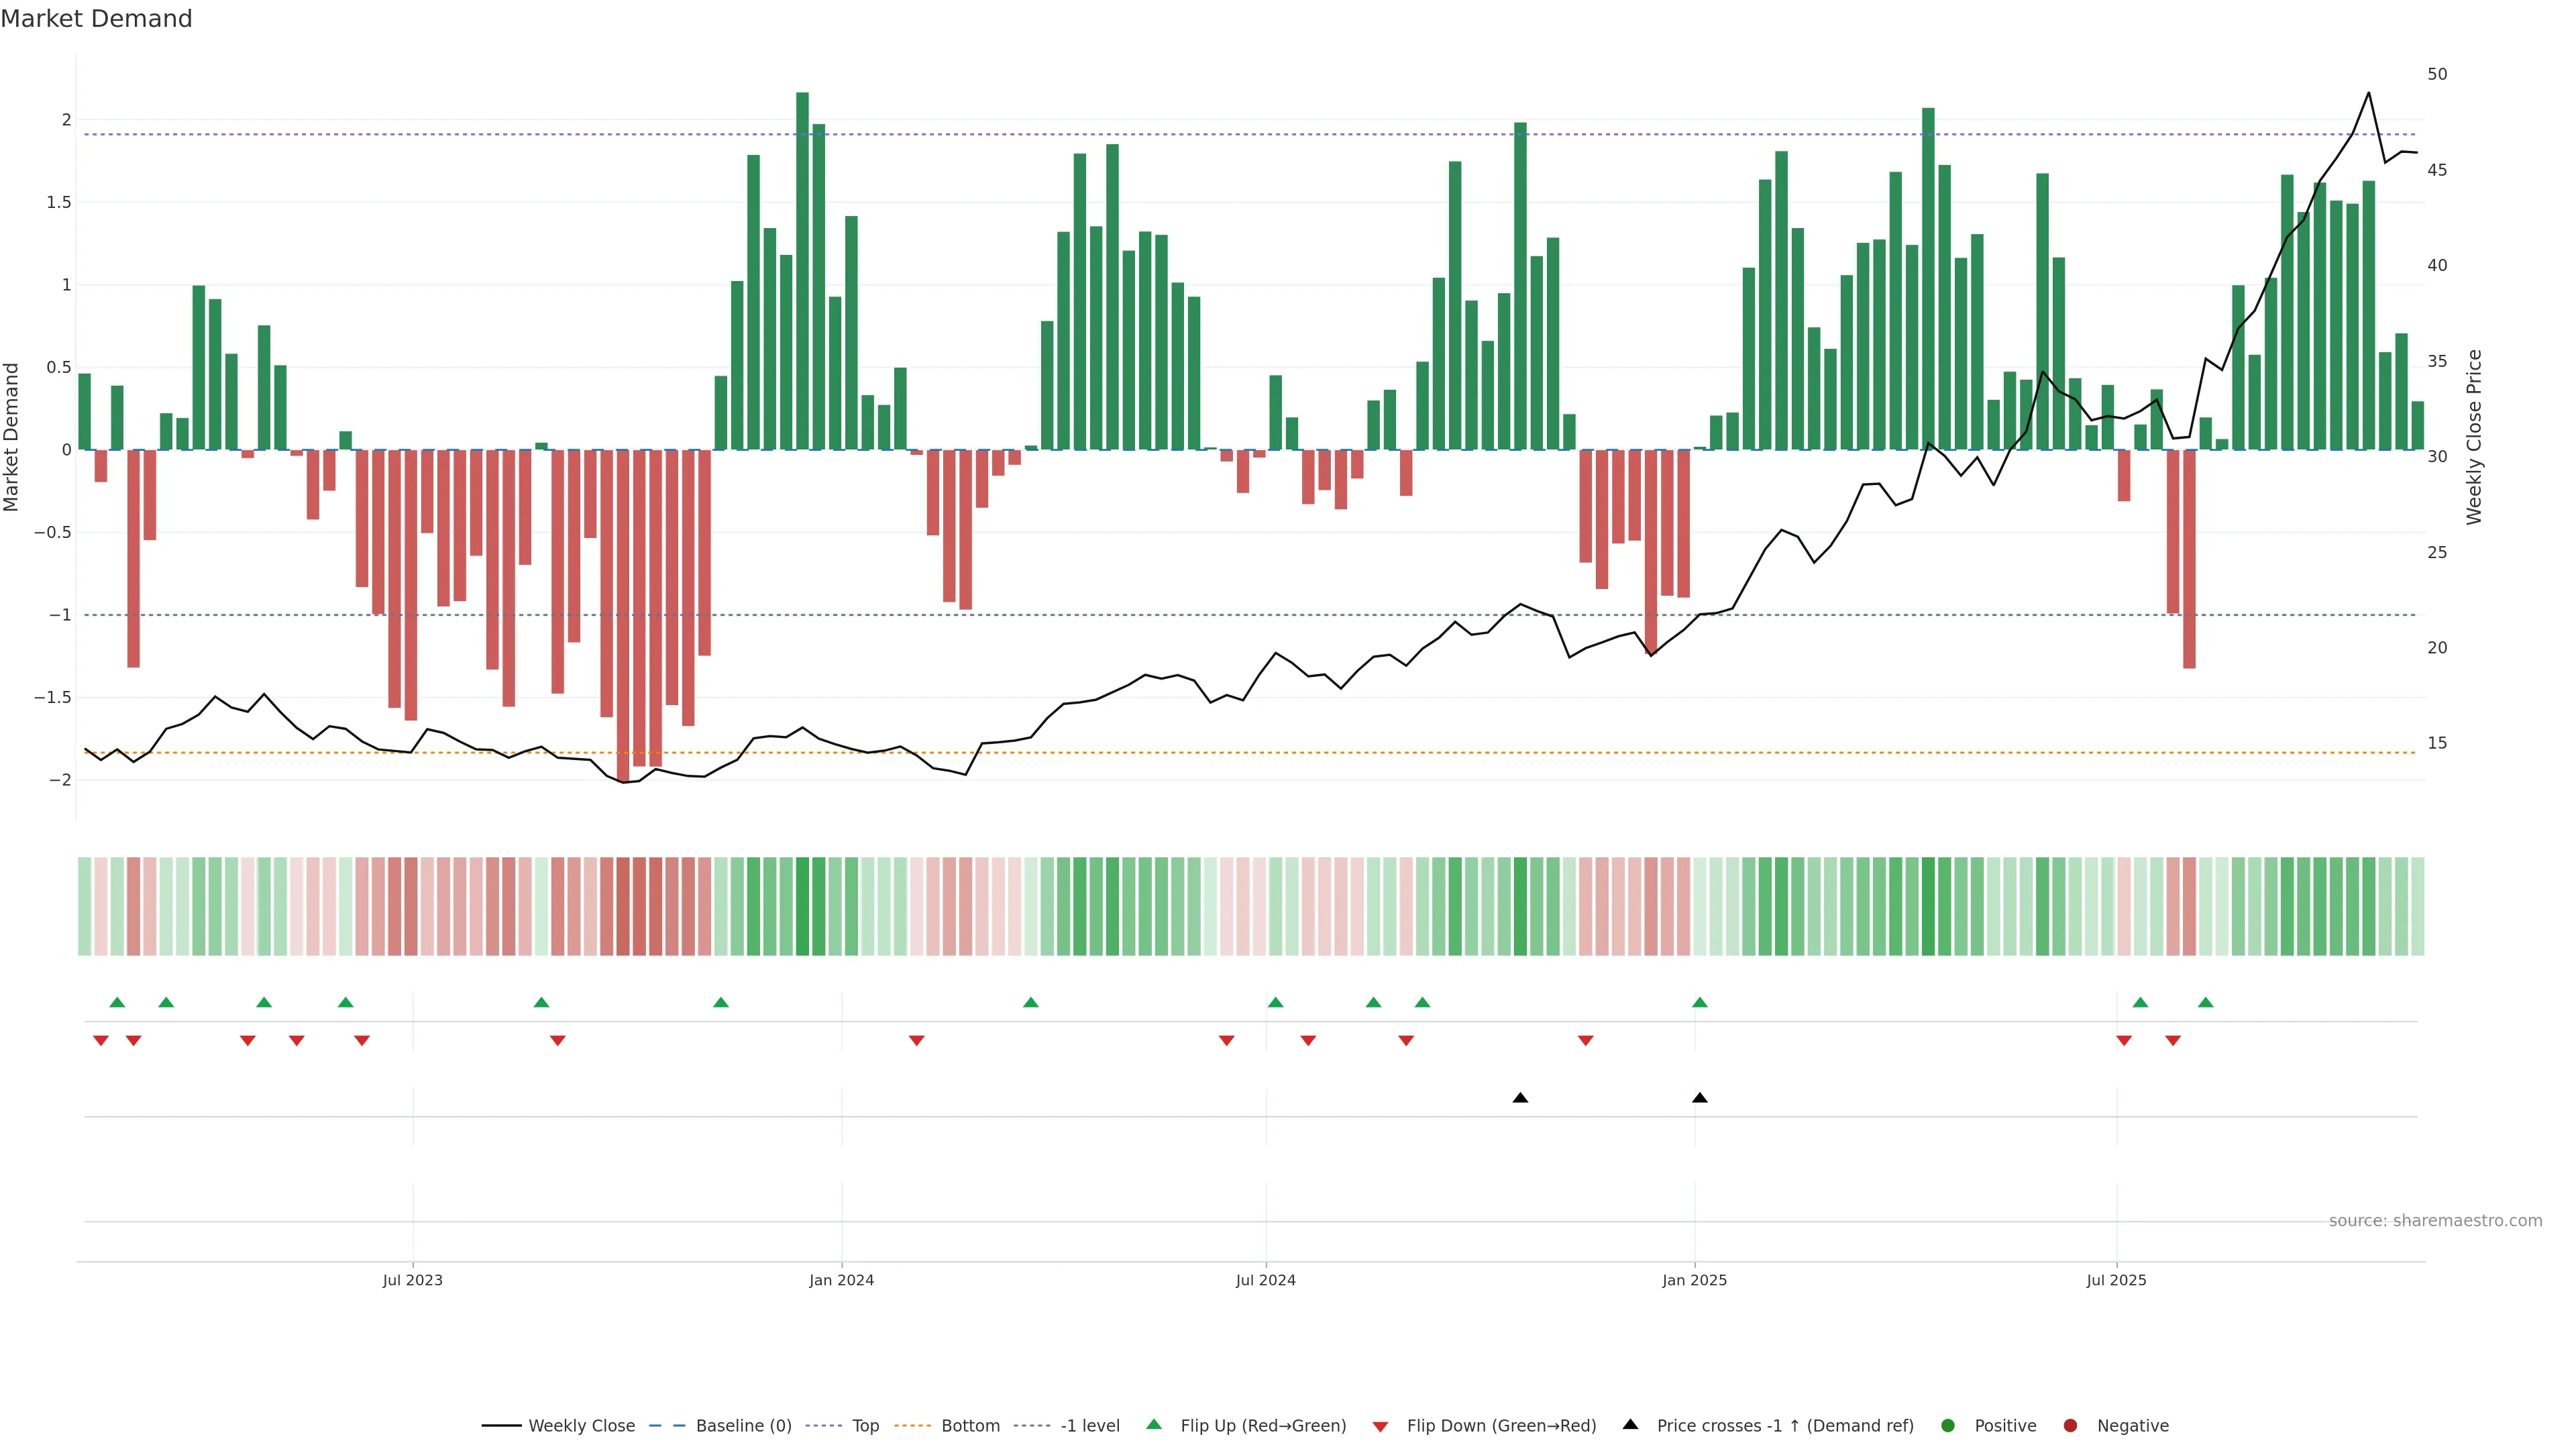The image size is (2576, 1449).
Task: Click the Jan 2025 axis label
Action: click(x=1694, y=1280)
